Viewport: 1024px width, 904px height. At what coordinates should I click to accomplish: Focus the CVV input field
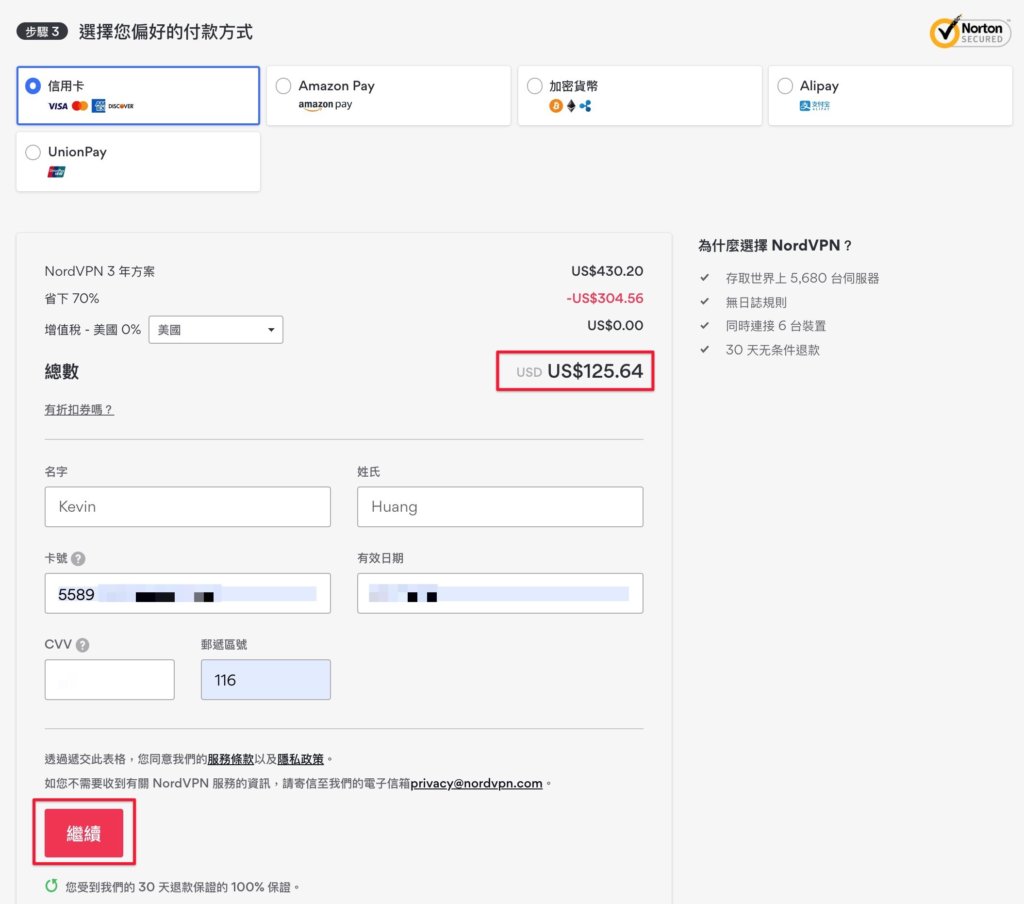[x=110, y=679]
